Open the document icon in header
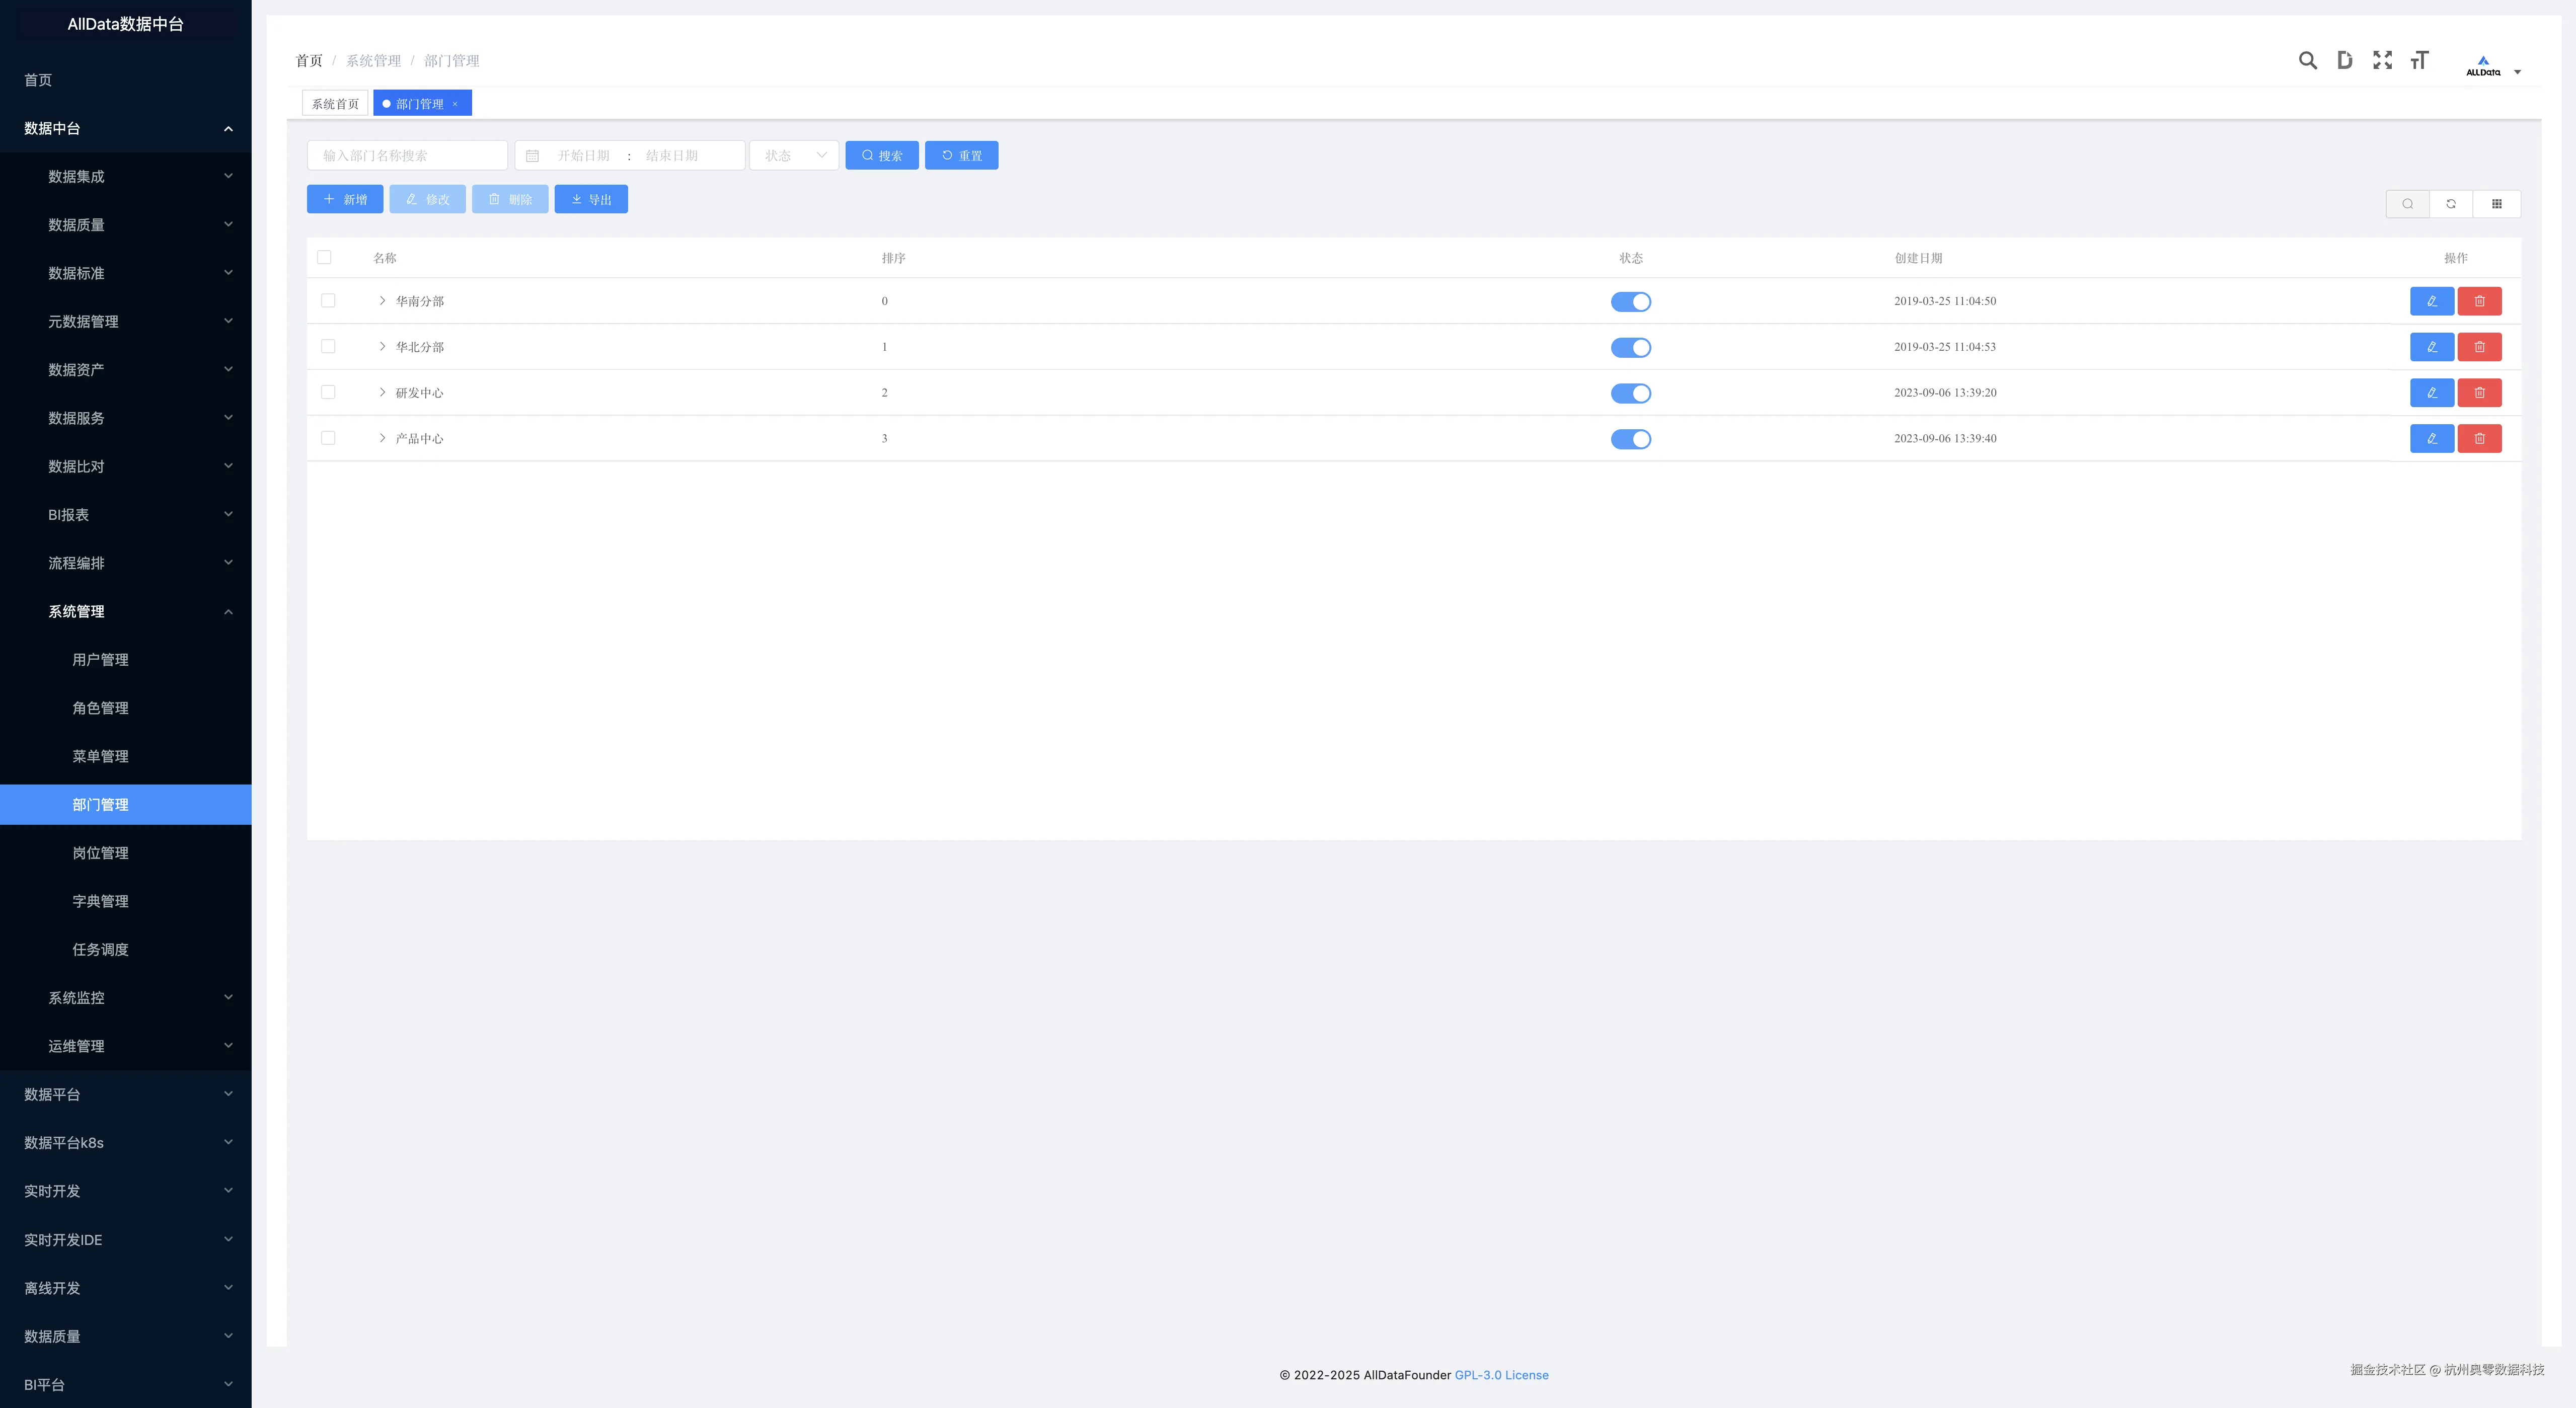This screenshot has height=1408, width=2576. pyautogui.click(x=2344, y=61)
